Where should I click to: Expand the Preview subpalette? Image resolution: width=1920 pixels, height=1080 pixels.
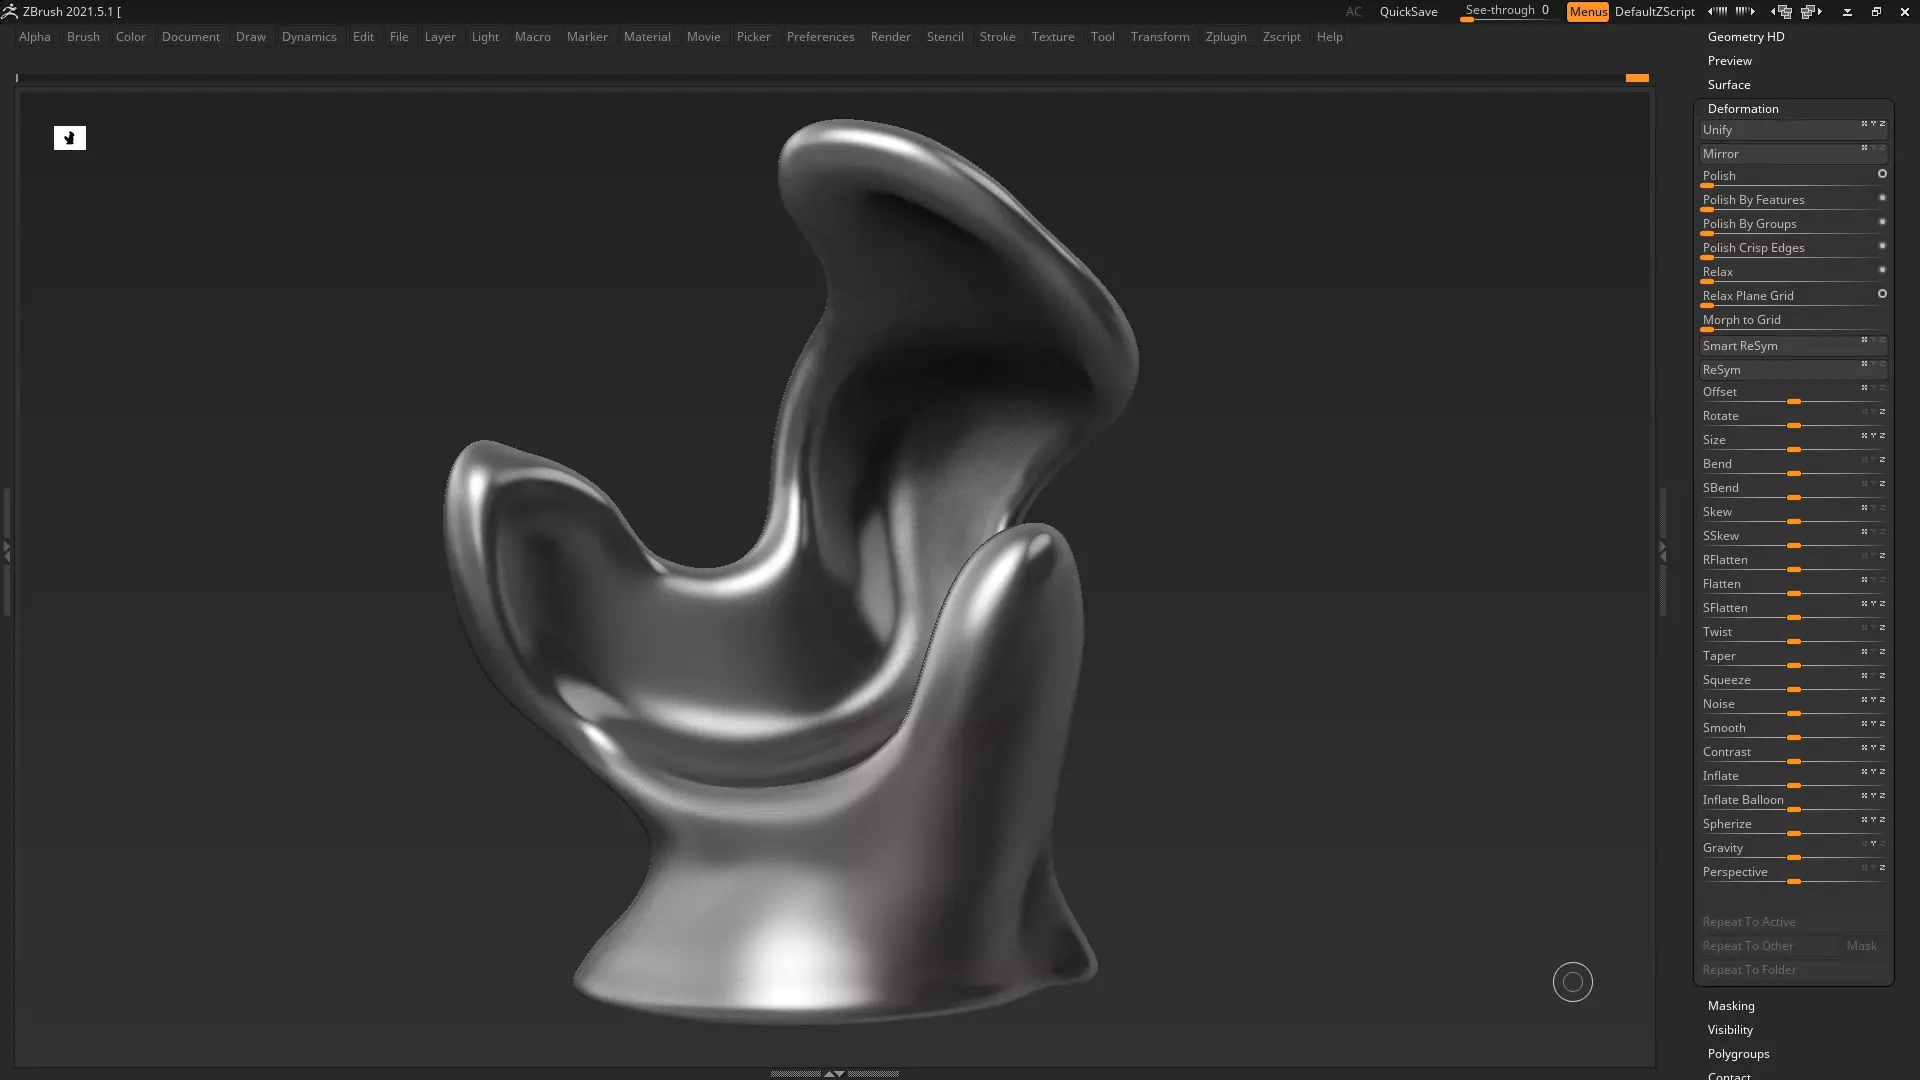(1729, 61)
